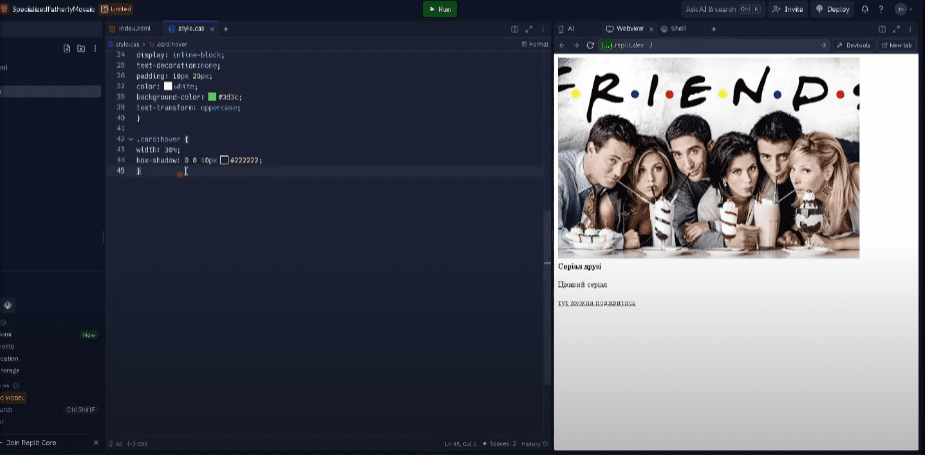The image size is (925, 455).
Task: Switch to the AI tab in the right pane
Action: pyautogui.click(x=566, y=28)
